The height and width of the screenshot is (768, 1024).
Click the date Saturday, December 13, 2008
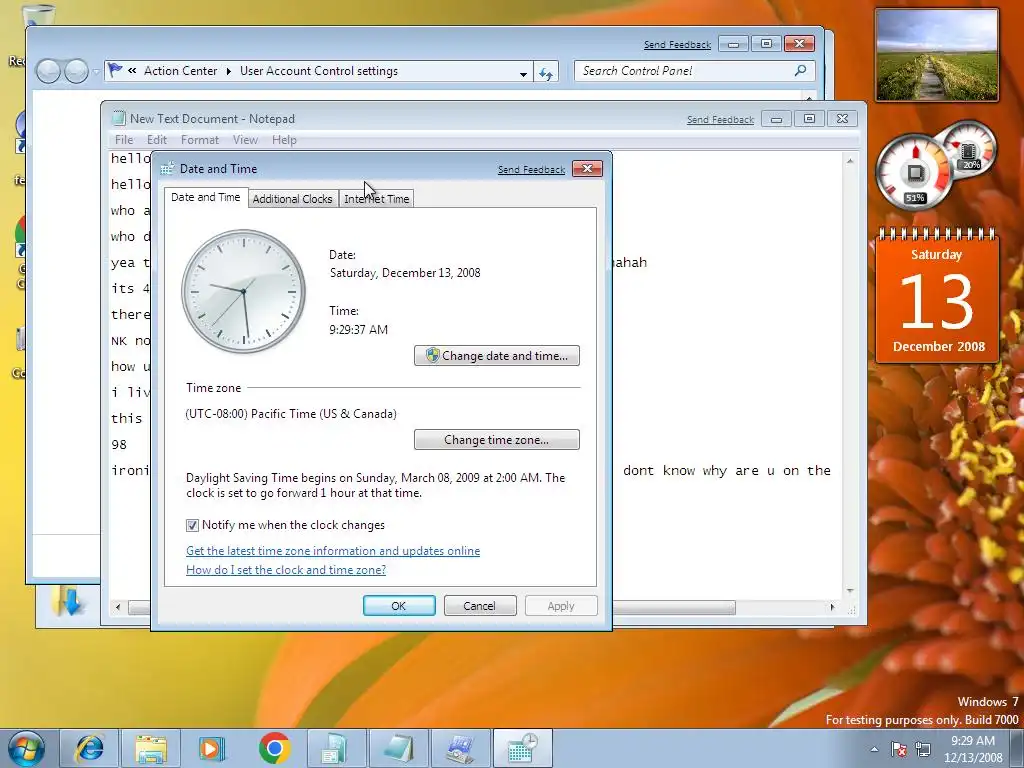(405, 273)
